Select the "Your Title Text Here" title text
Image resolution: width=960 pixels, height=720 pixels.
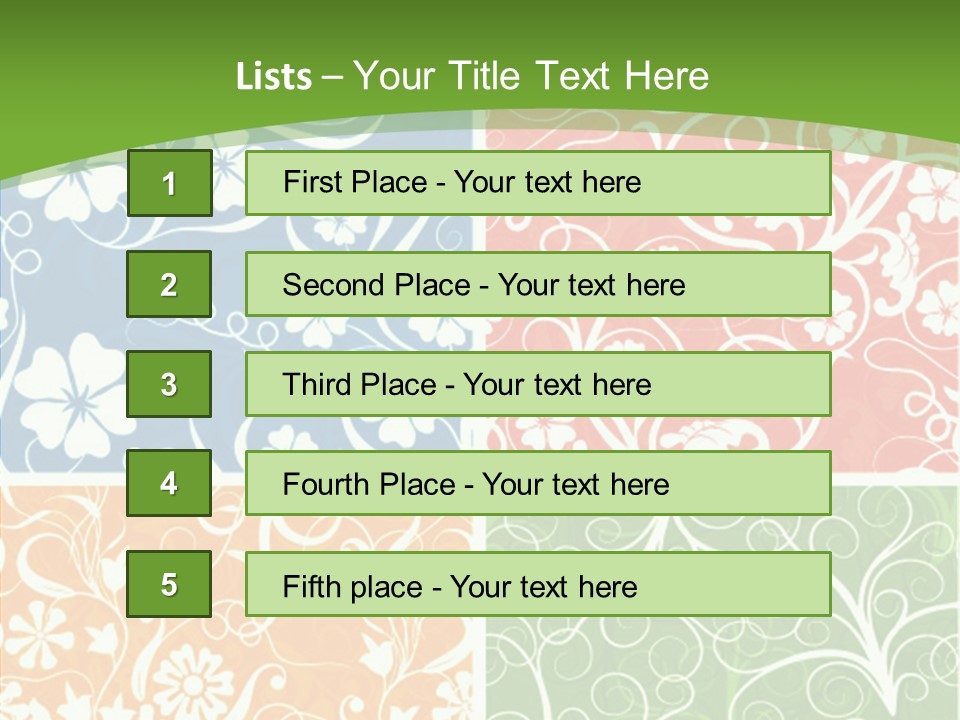531,76
